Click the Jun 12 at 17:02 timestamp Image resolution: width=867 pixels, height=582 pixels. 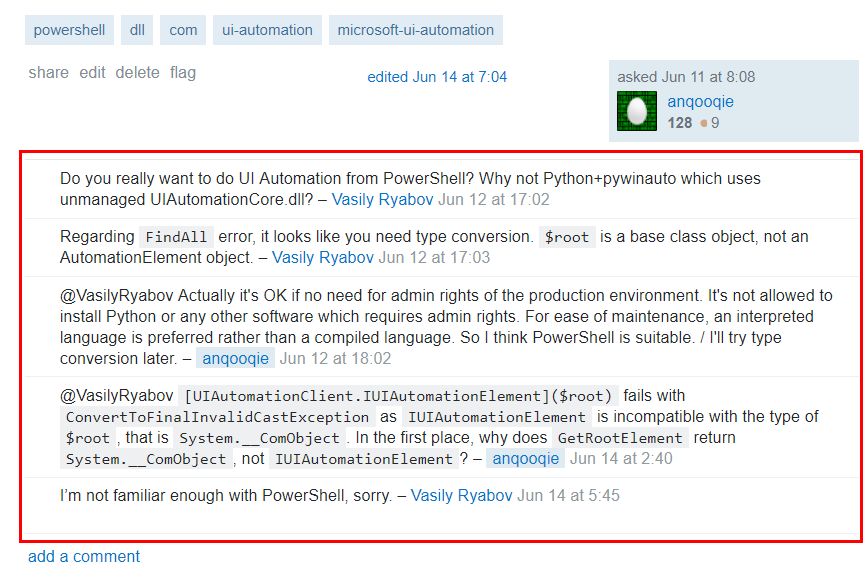pyautogui.click(x=494, y=199)
